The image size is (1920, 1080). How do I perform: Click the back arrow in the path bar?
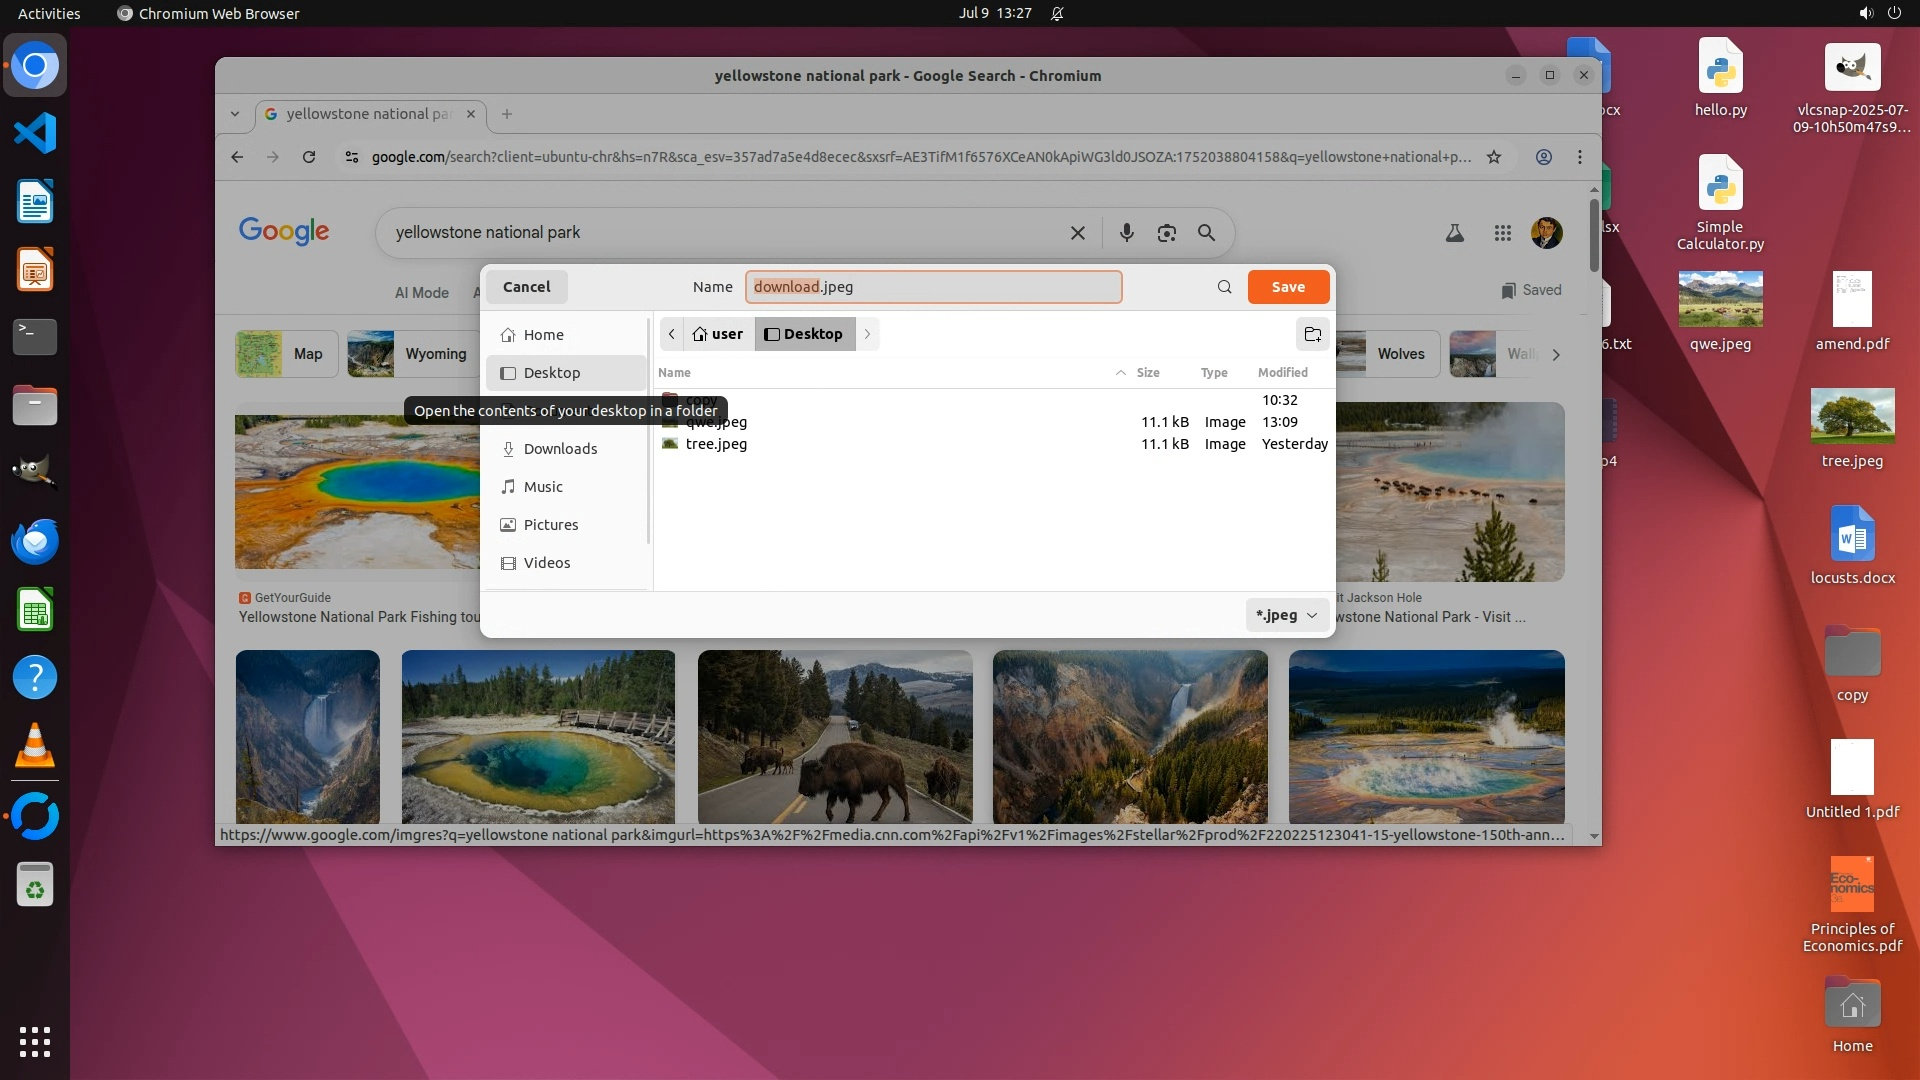click(x=672, y=334)
